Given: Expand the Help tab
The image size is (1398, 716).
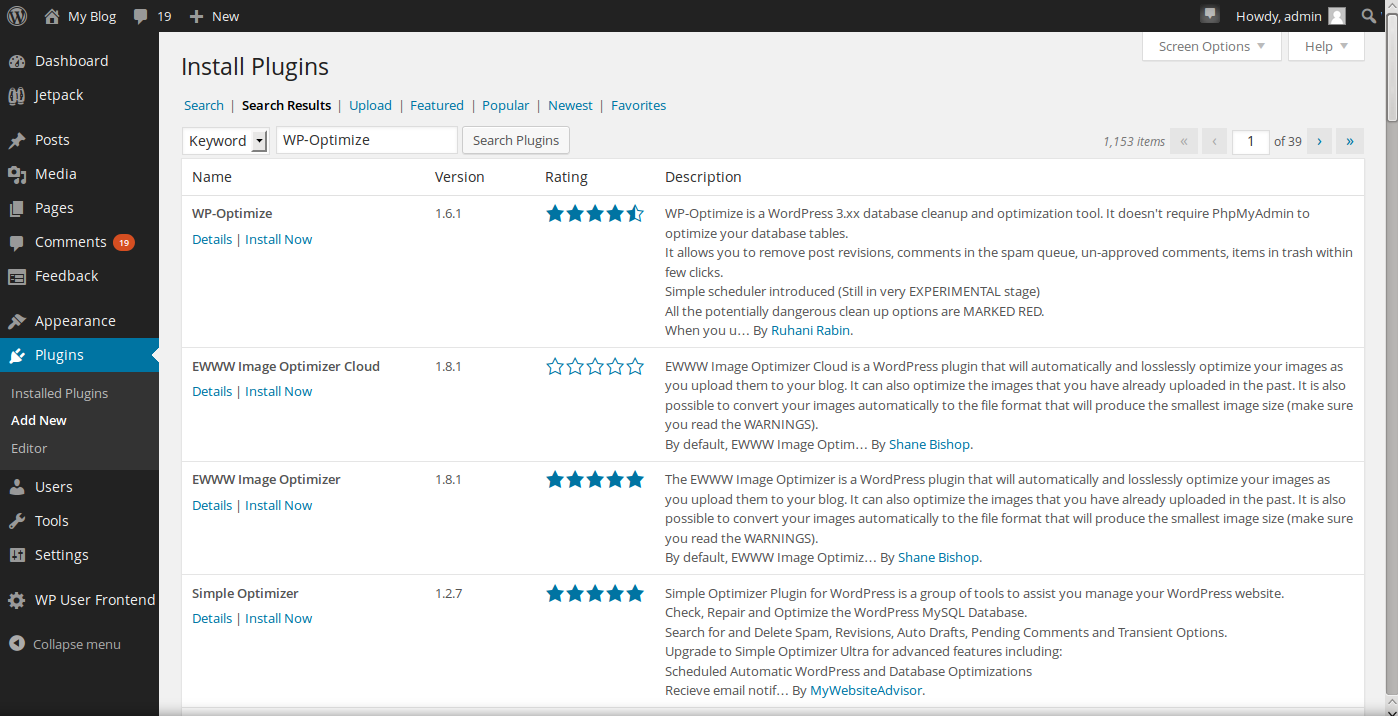Looking at the screenshot, I should click(1326, 47).
